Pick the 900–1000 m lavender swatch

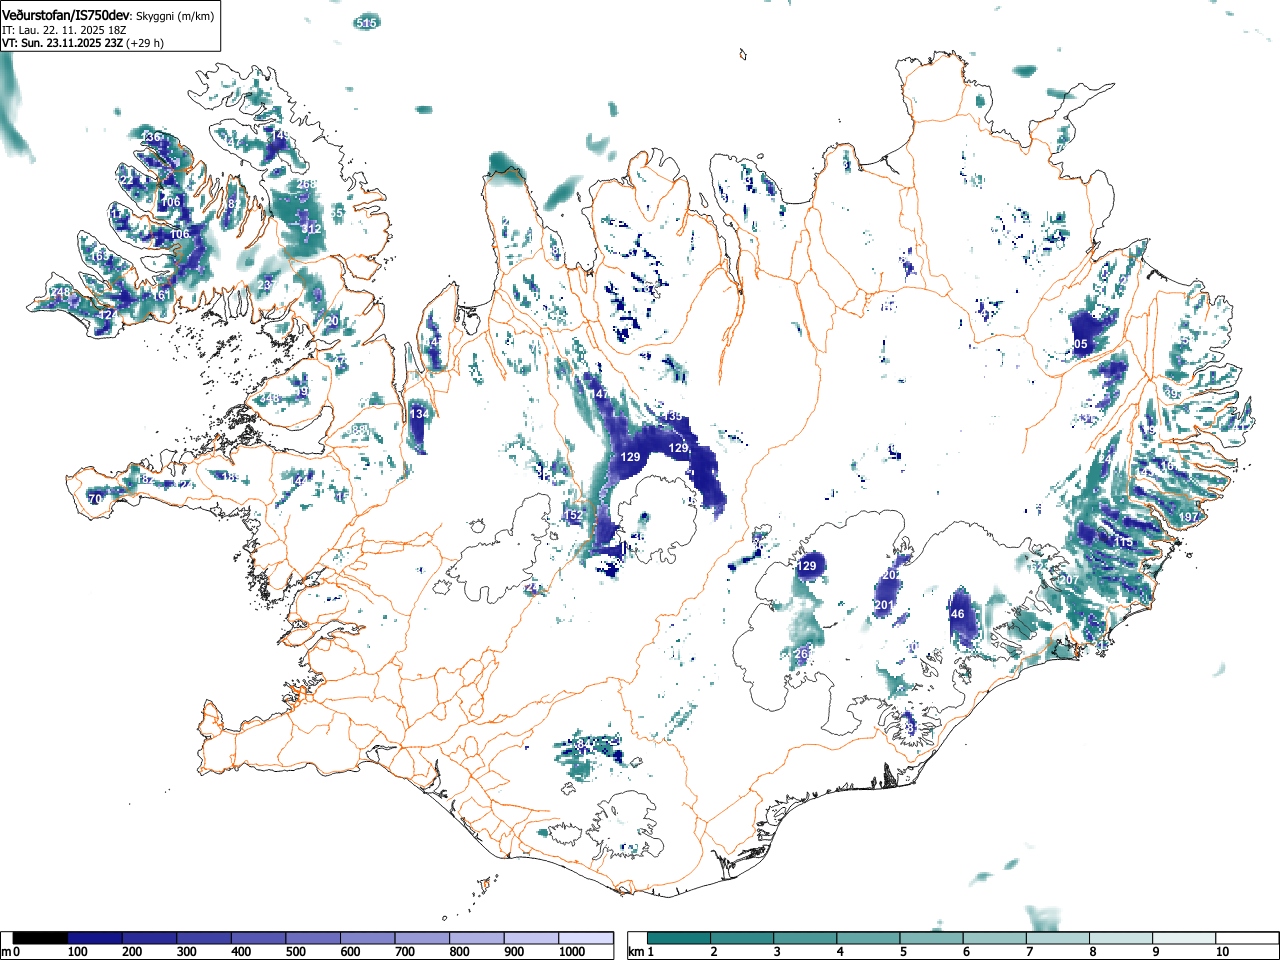(x=531, y=938)
